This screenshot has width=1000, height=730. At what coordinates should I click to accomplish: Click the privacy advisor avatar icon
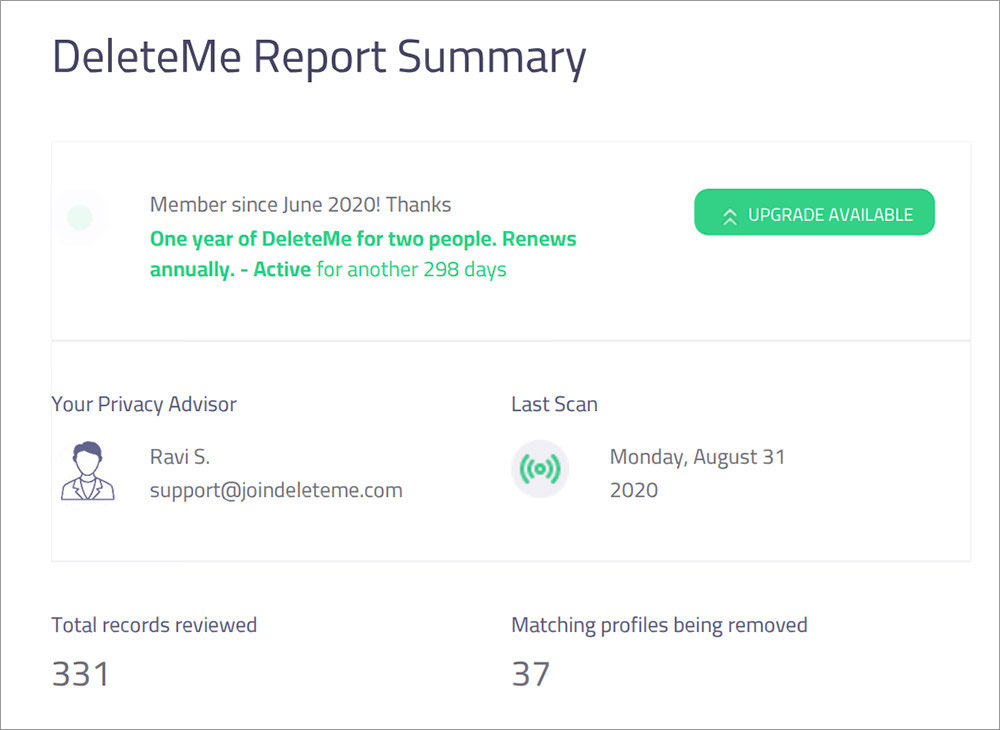click(x=87, y=471)
